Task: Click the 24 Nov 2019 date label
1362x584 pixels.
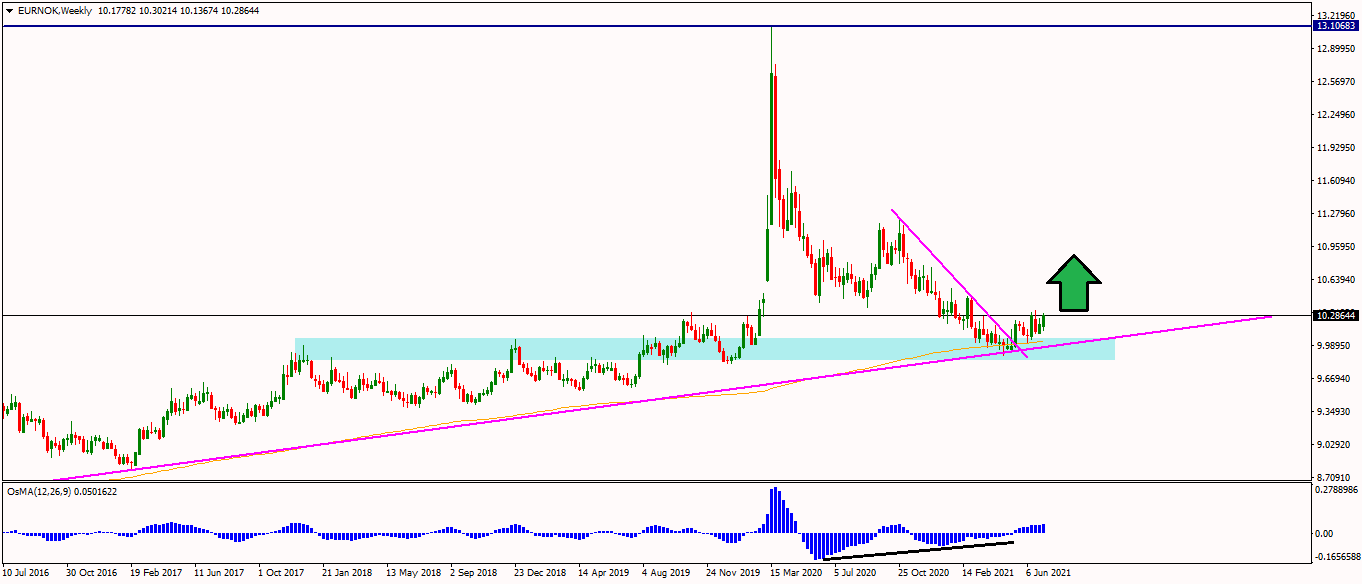Action: [731, 574]
